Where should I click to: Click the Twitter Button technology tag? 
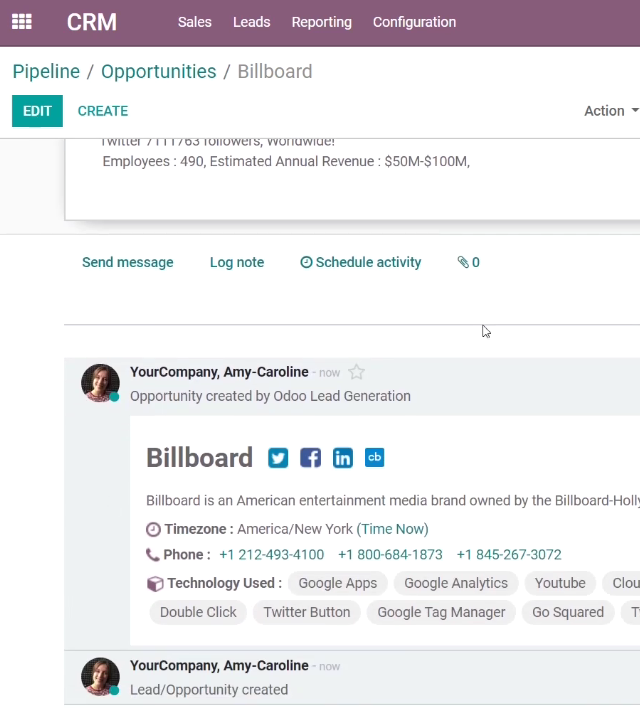(307, 612)
